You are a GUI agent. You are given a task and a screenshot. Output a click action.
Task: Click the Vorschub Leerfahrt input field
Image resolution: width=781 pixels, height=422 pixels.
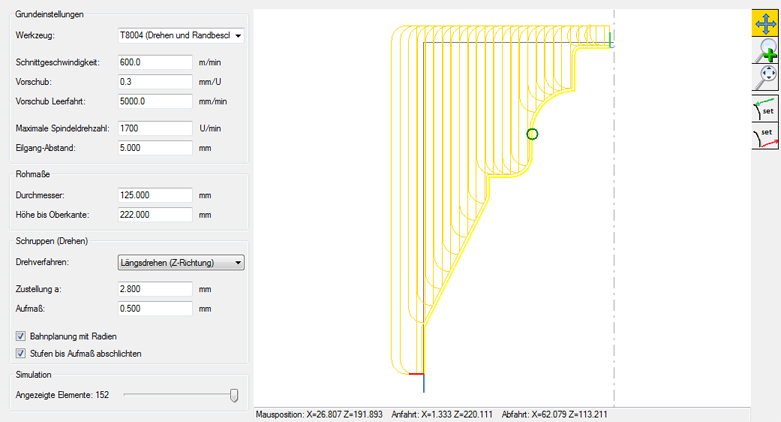[154, 101]
